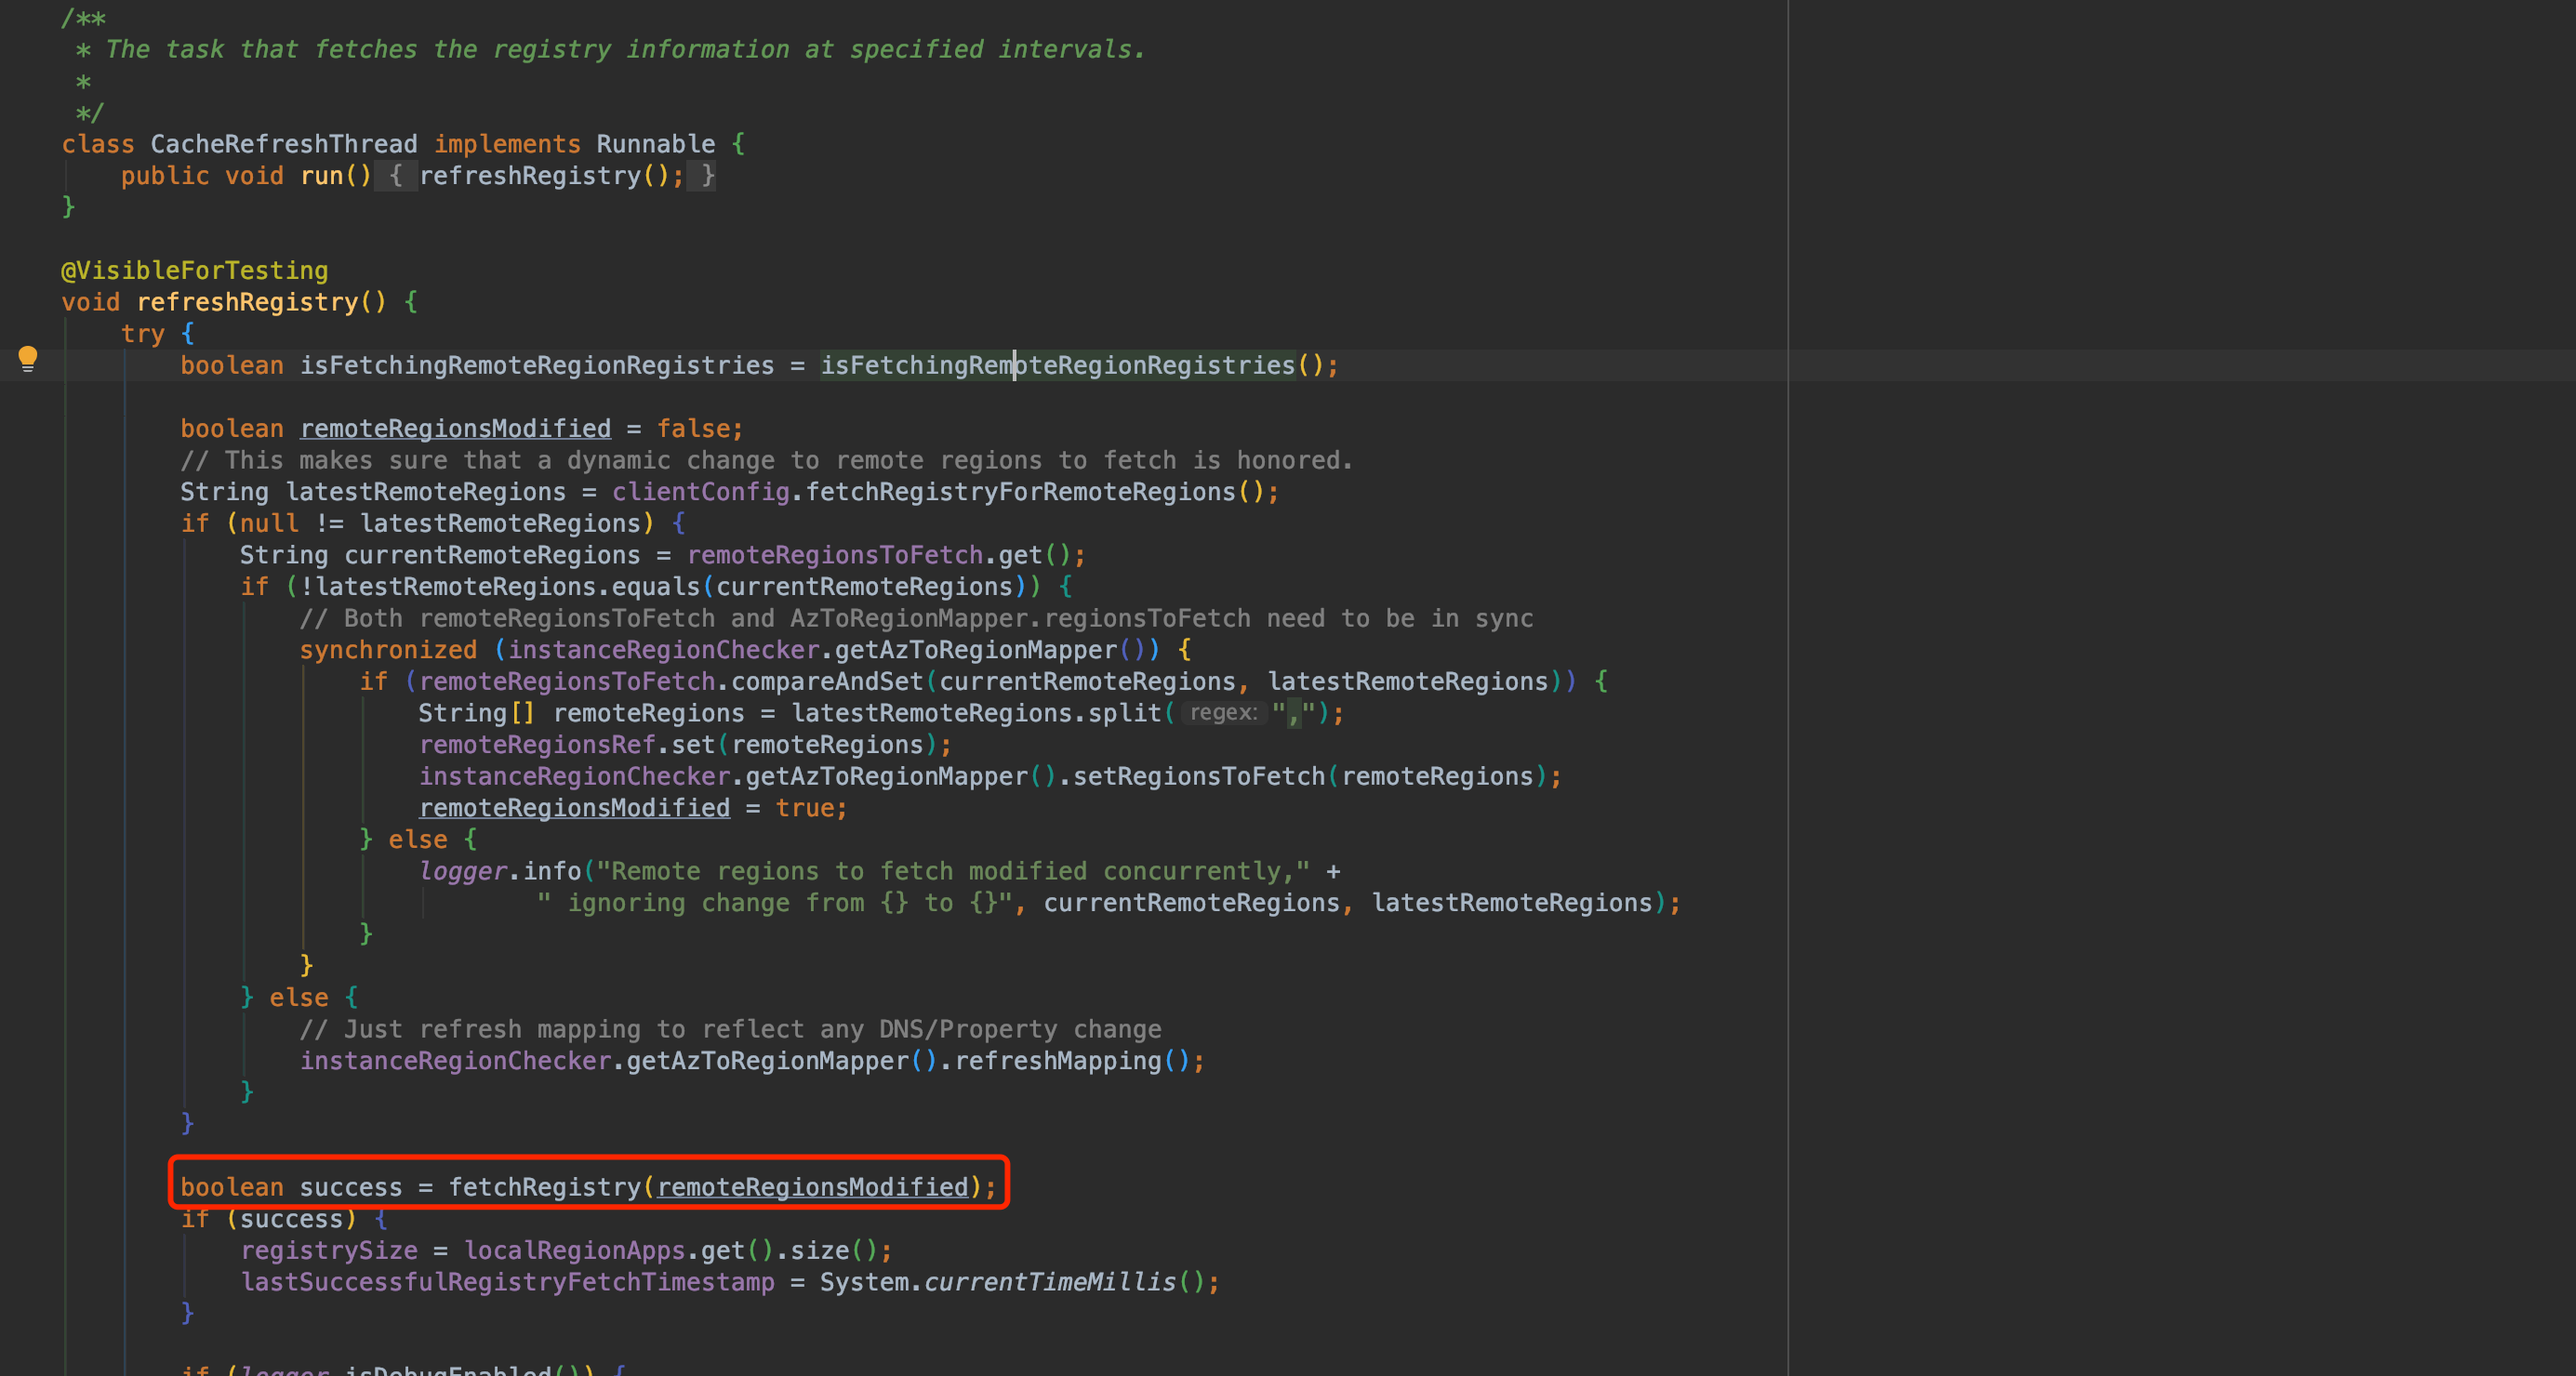The width and height of the screenshot is (2576, 1376).
Task: Click fetchRegistryForRemoteRegions method call
Action: click(x=1020, y=492)
